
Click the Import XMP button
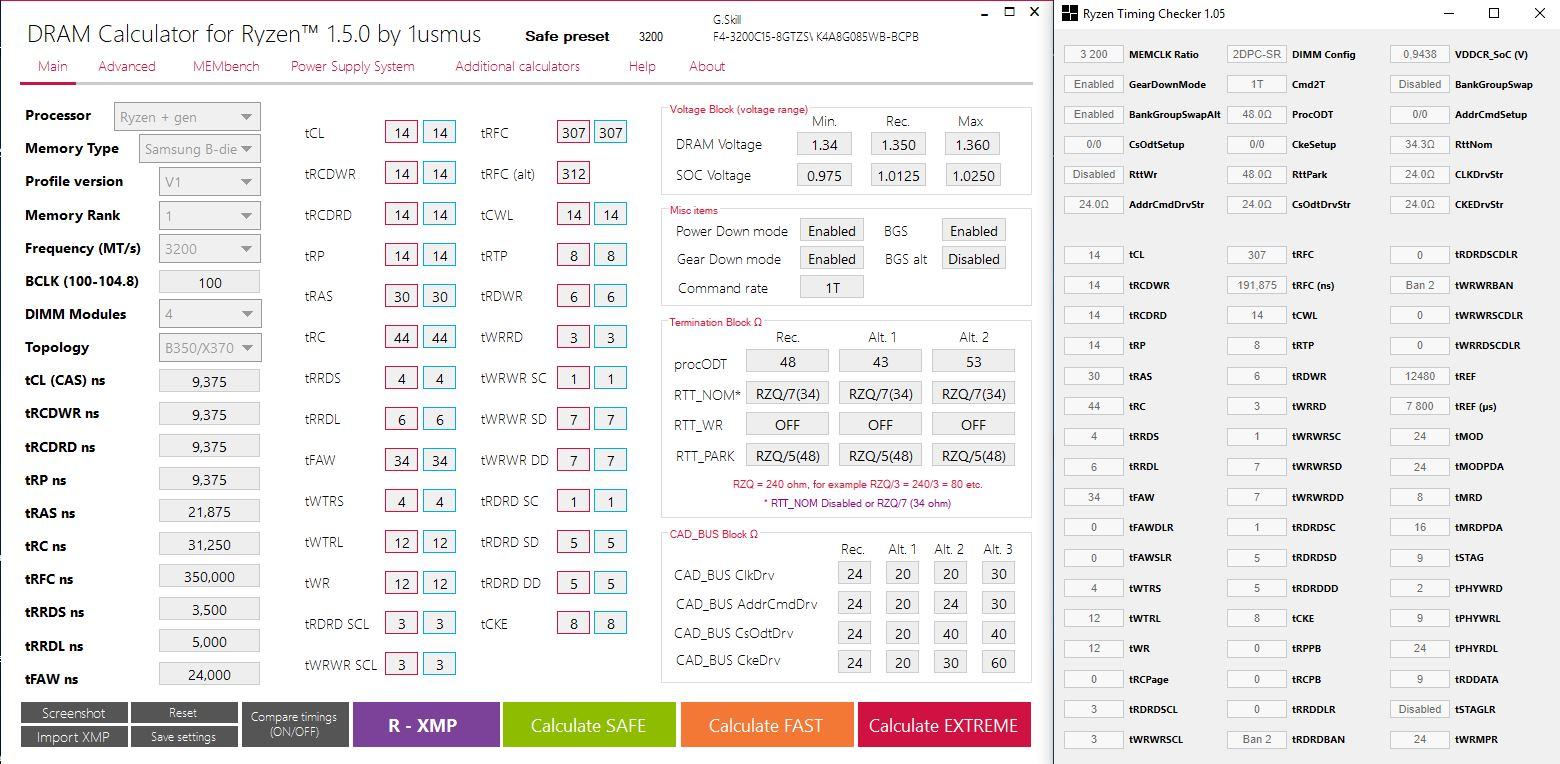(x=74, y=737)
